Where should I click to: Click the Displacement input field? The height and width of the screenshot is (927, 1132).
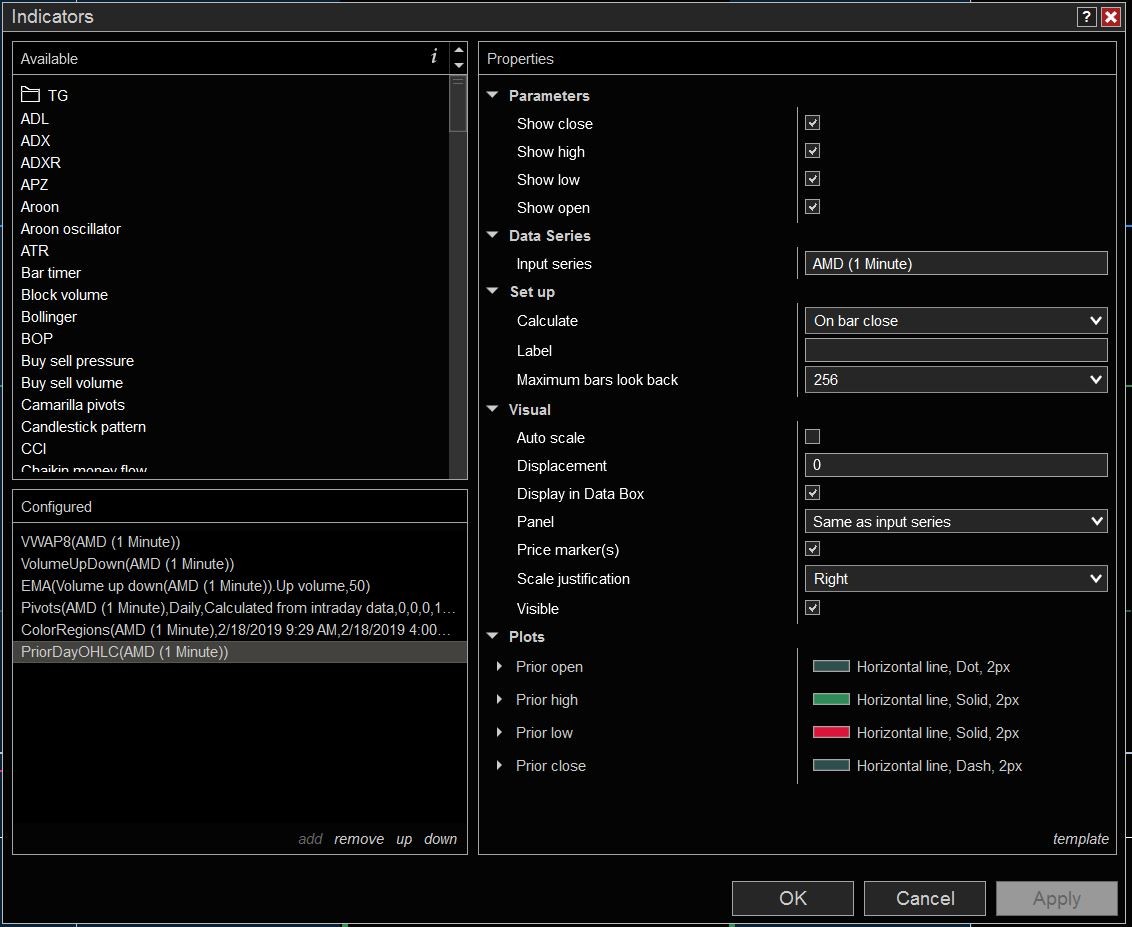(x=956, y=465)
